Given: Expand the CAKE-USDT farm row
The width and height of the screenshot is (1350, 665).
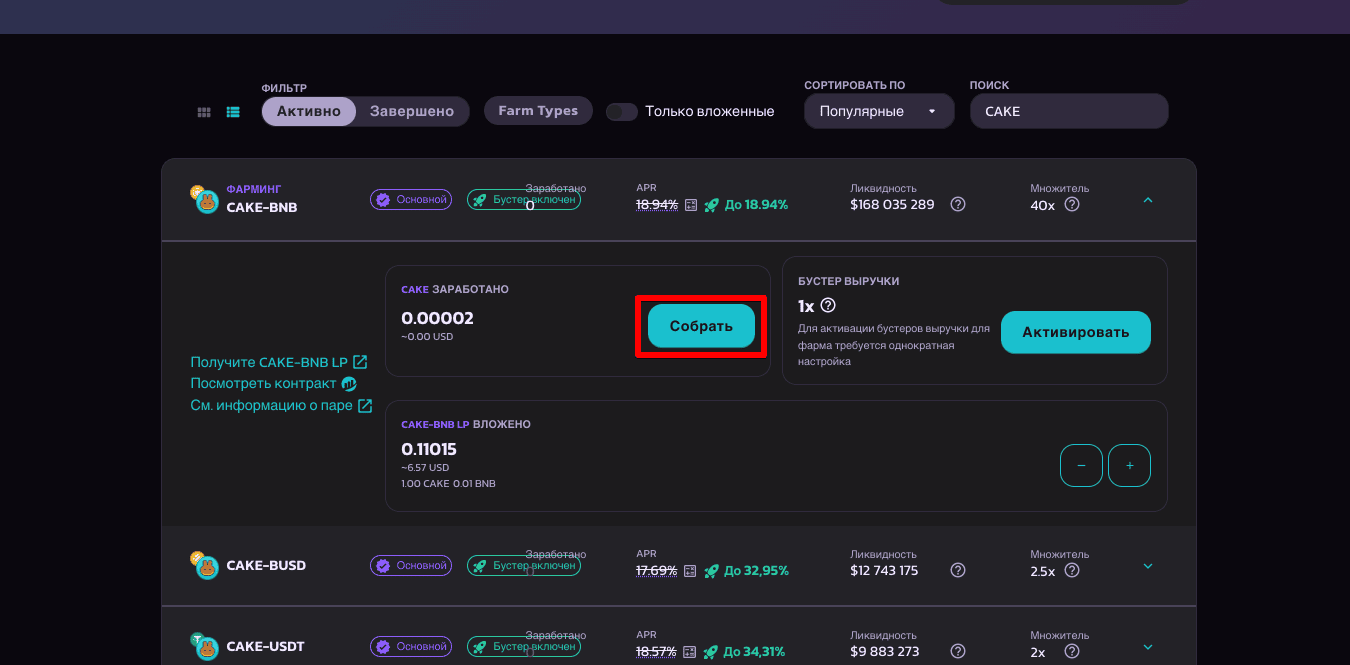Looking at the screenshot, I should click(1148, 647).
